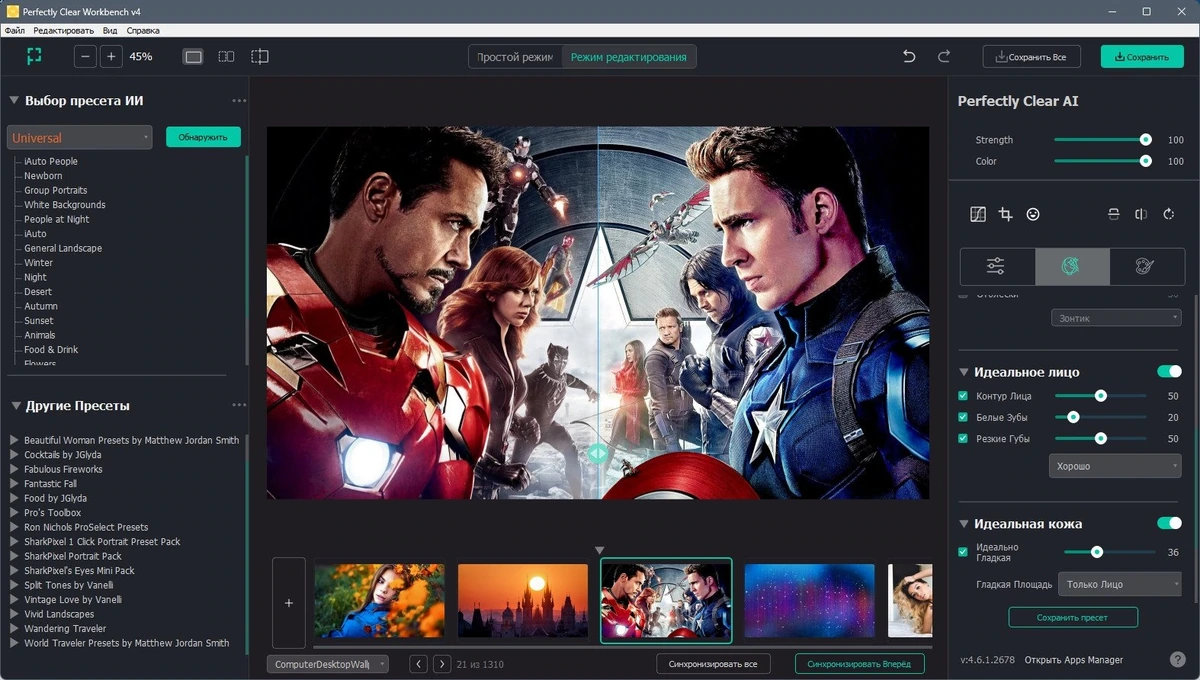The height and width of the screenshot is (680, 1200).
Task: Click the Perfectly Clear logo icon
Action: [x=35, y=57]
